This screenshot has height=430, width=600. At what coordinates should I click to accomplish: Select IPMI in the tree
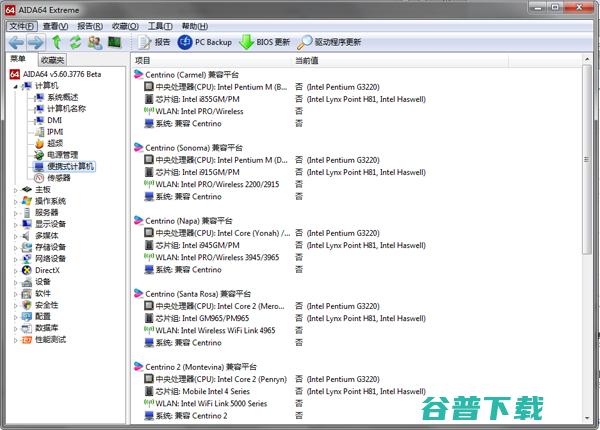(x=55, y=132)
